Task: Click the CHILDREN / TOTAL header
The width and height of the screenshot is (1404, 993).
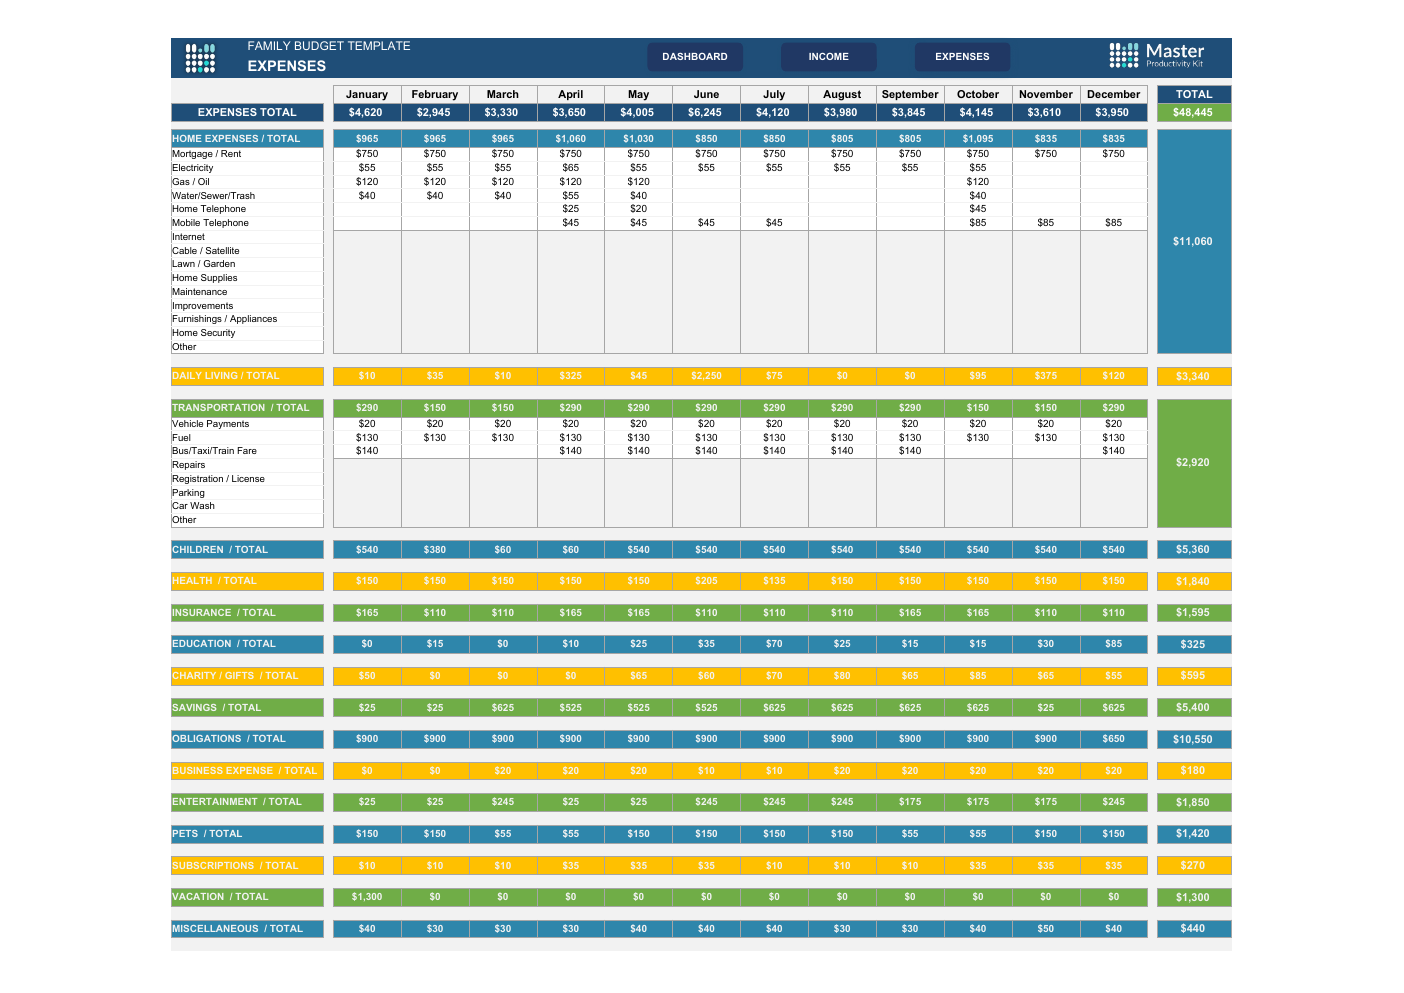Action: [x=247, y=550]
